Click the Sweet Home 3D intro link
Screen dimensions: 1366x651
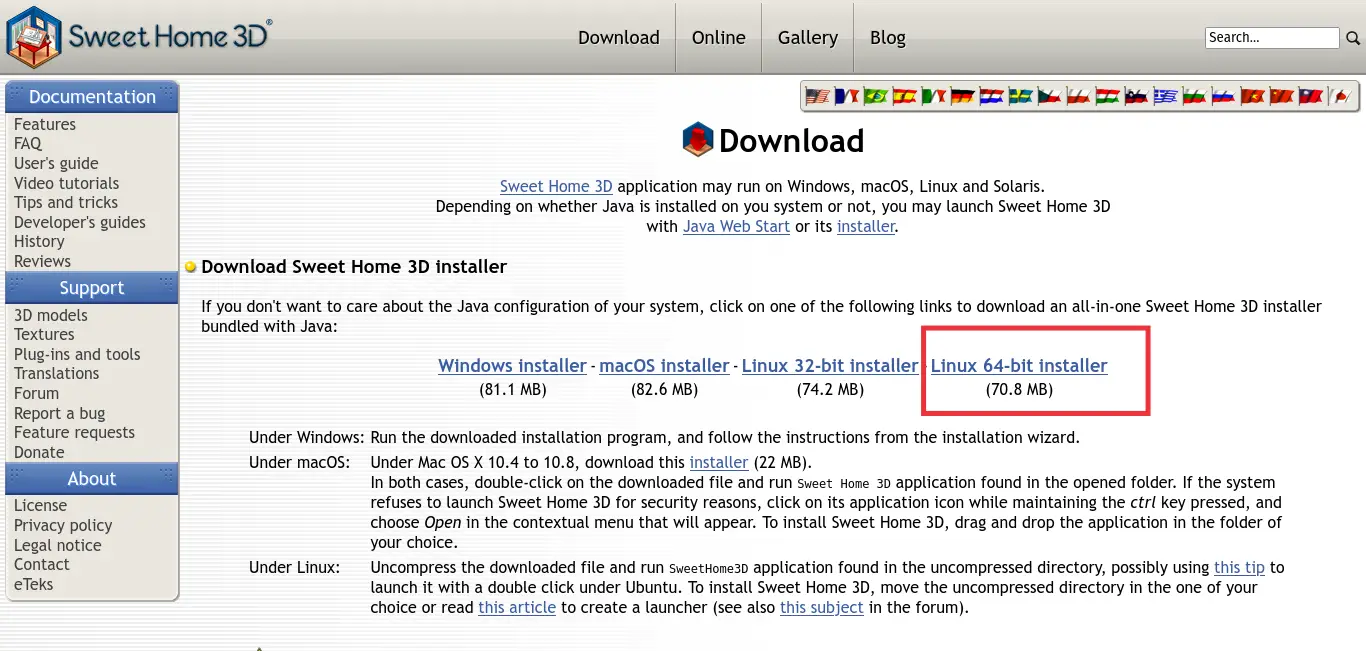(556, 186)
